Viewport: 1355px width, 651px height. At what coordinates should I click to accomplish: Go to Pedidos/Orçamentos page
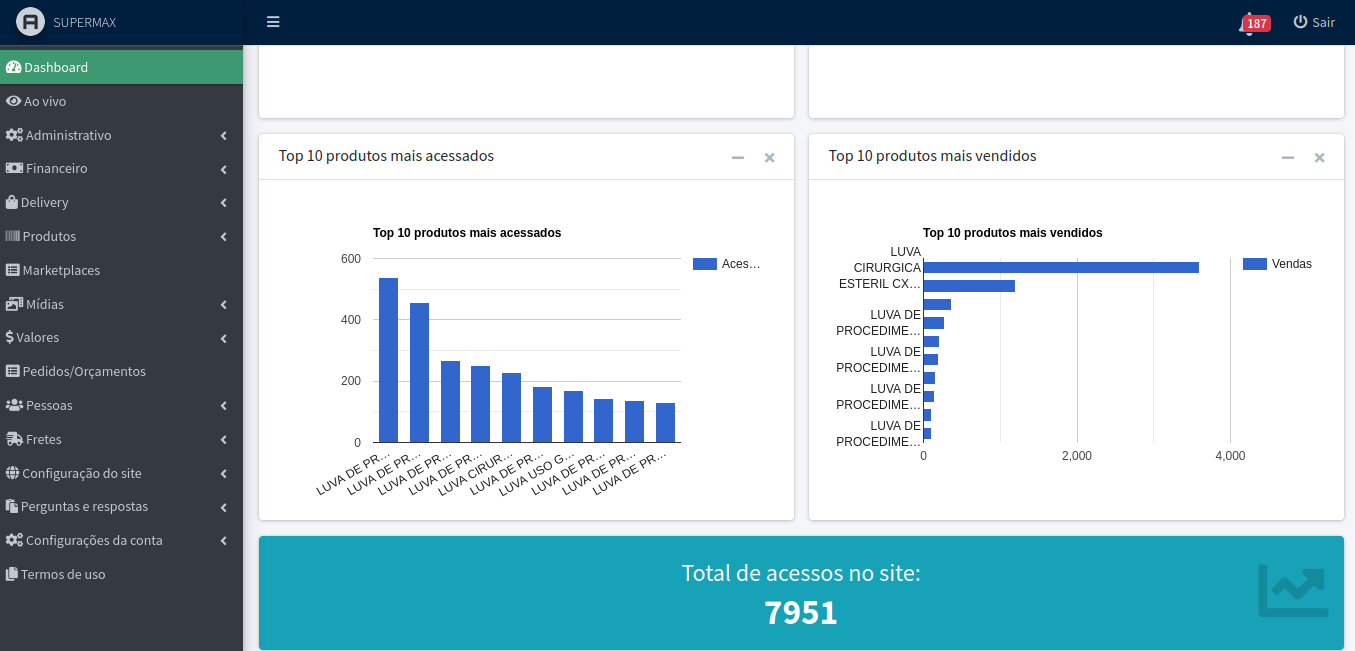pyautogui.click(x=84, y=371)
